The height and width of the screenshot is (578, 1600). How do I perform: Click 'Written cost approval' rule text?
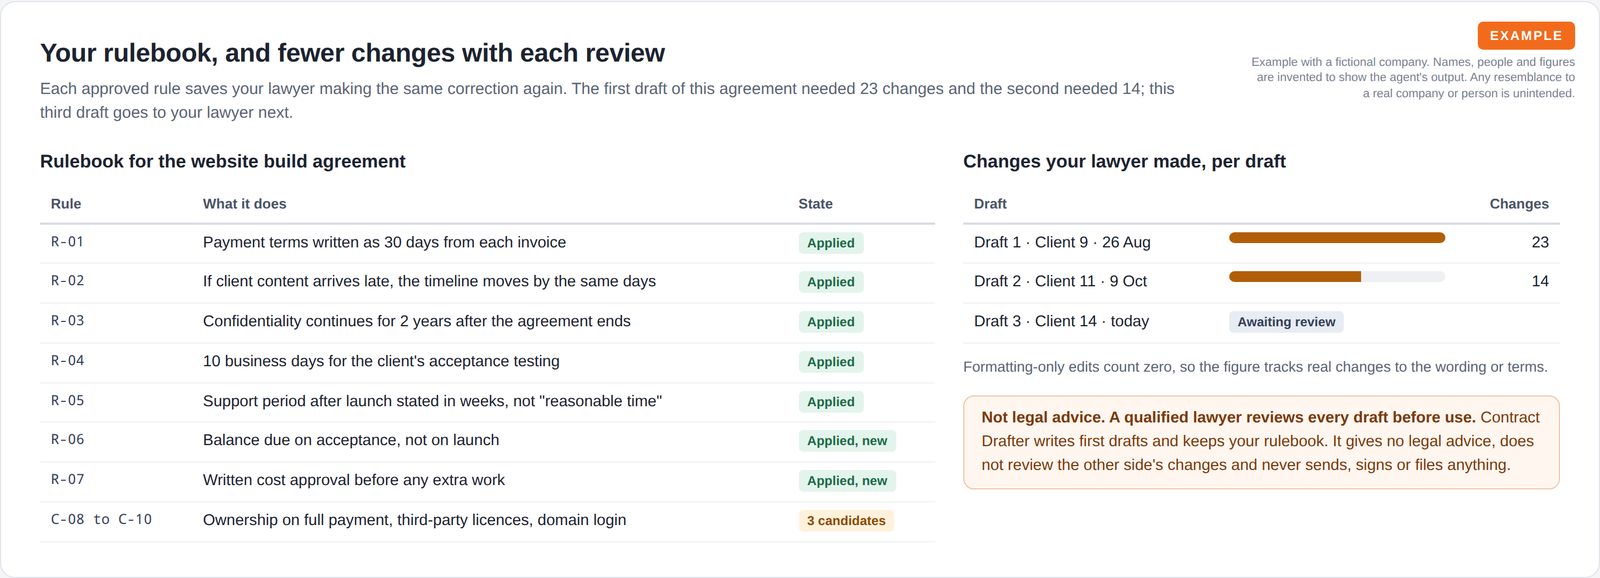(x=354, y=480)
